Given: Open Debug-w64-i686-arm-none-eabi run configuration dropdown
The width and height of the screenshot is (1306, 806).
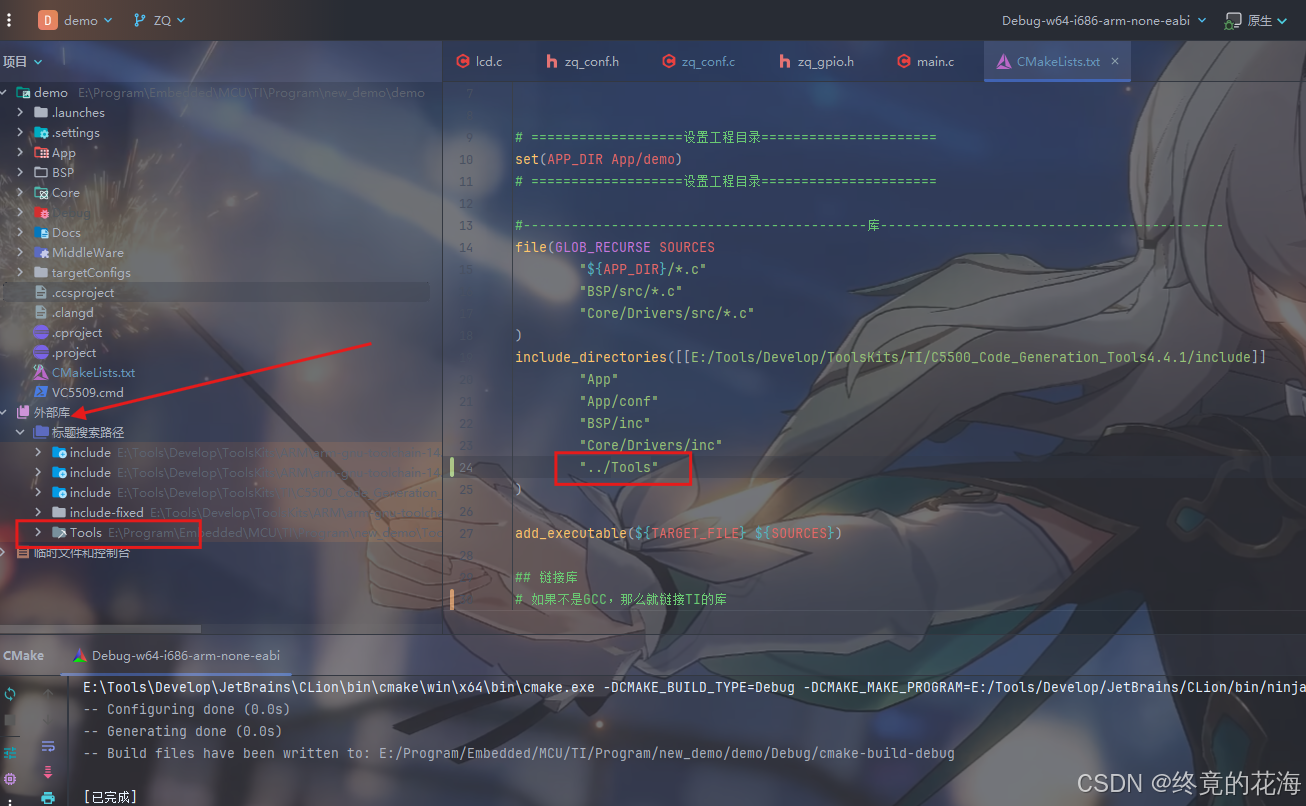Looking at the screenshot, I should 1105,20.
